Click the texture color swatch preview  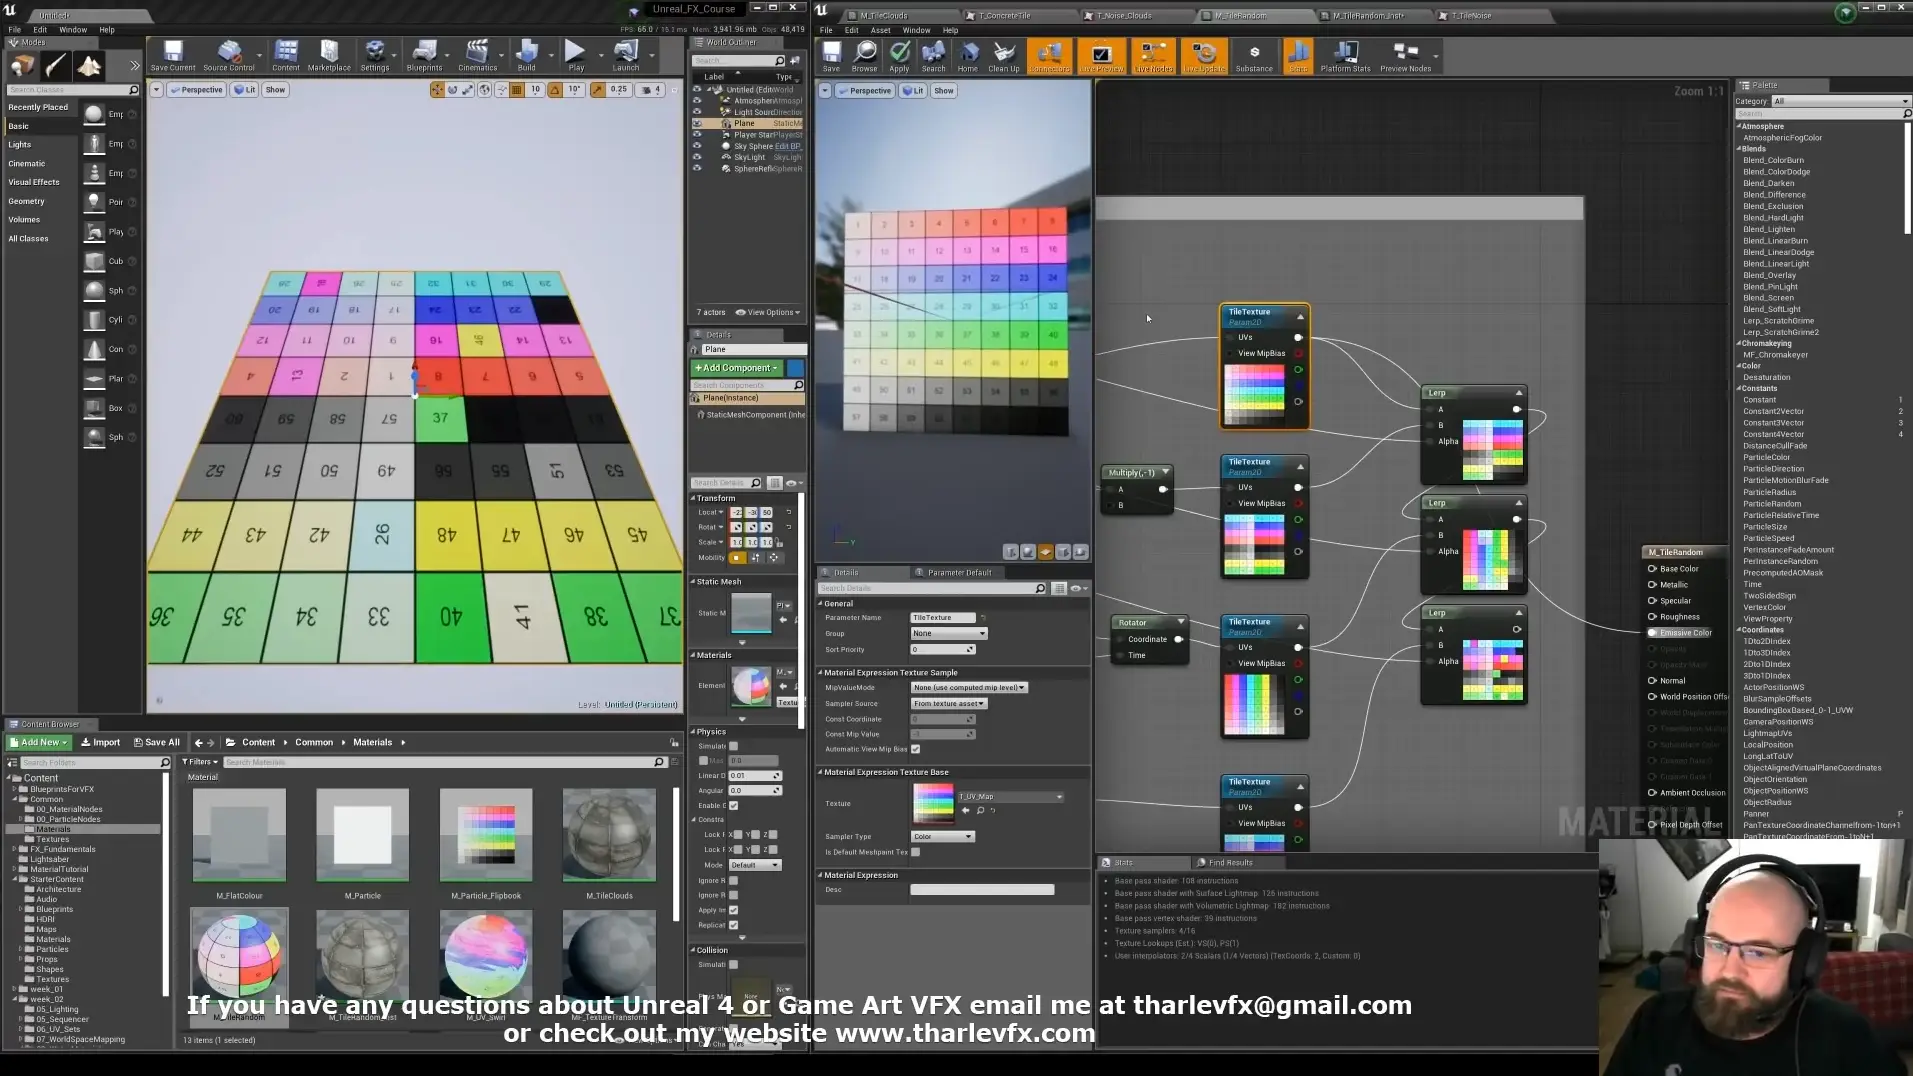[x=933, y=804]
